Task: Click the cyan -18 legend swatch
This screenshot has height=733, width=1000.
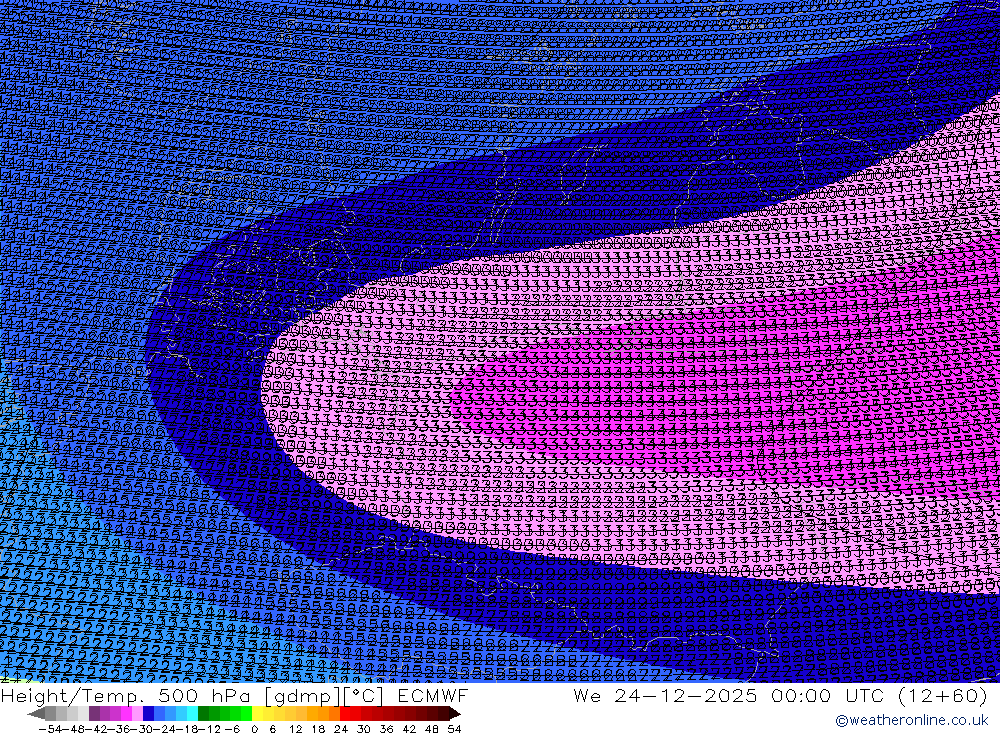Action: point(192,714)
